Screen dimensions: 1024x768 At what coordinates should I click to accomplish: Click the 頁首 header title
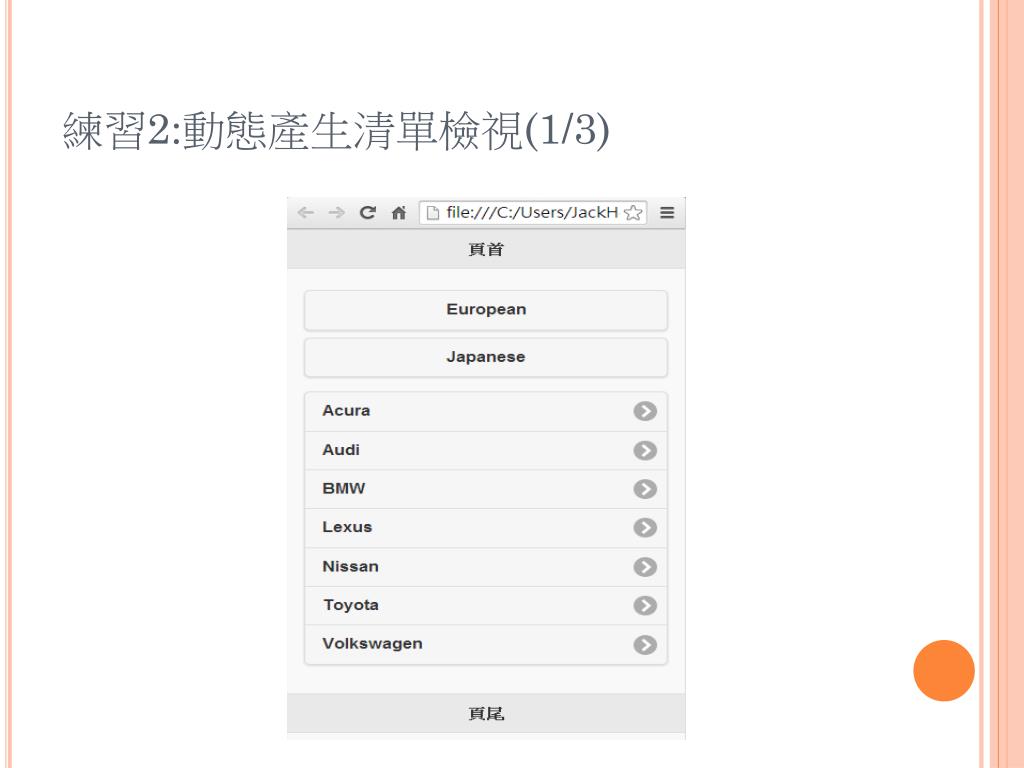pyautogui.click(x=486, y=249)
